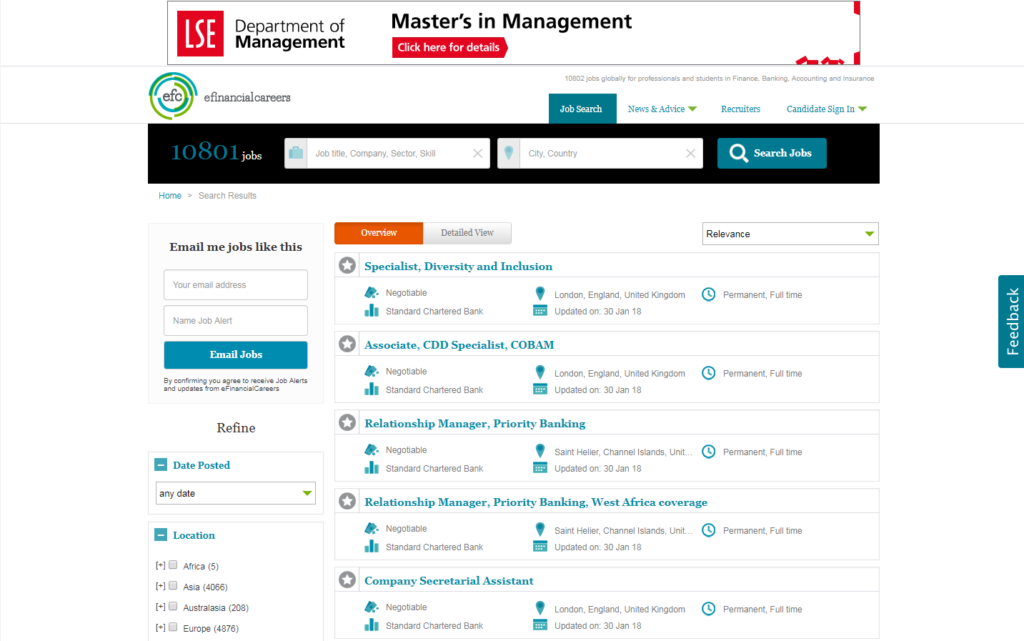Click the LSE Department of Management ad banner
The image size is (1024, 641).
pos(513,33)
